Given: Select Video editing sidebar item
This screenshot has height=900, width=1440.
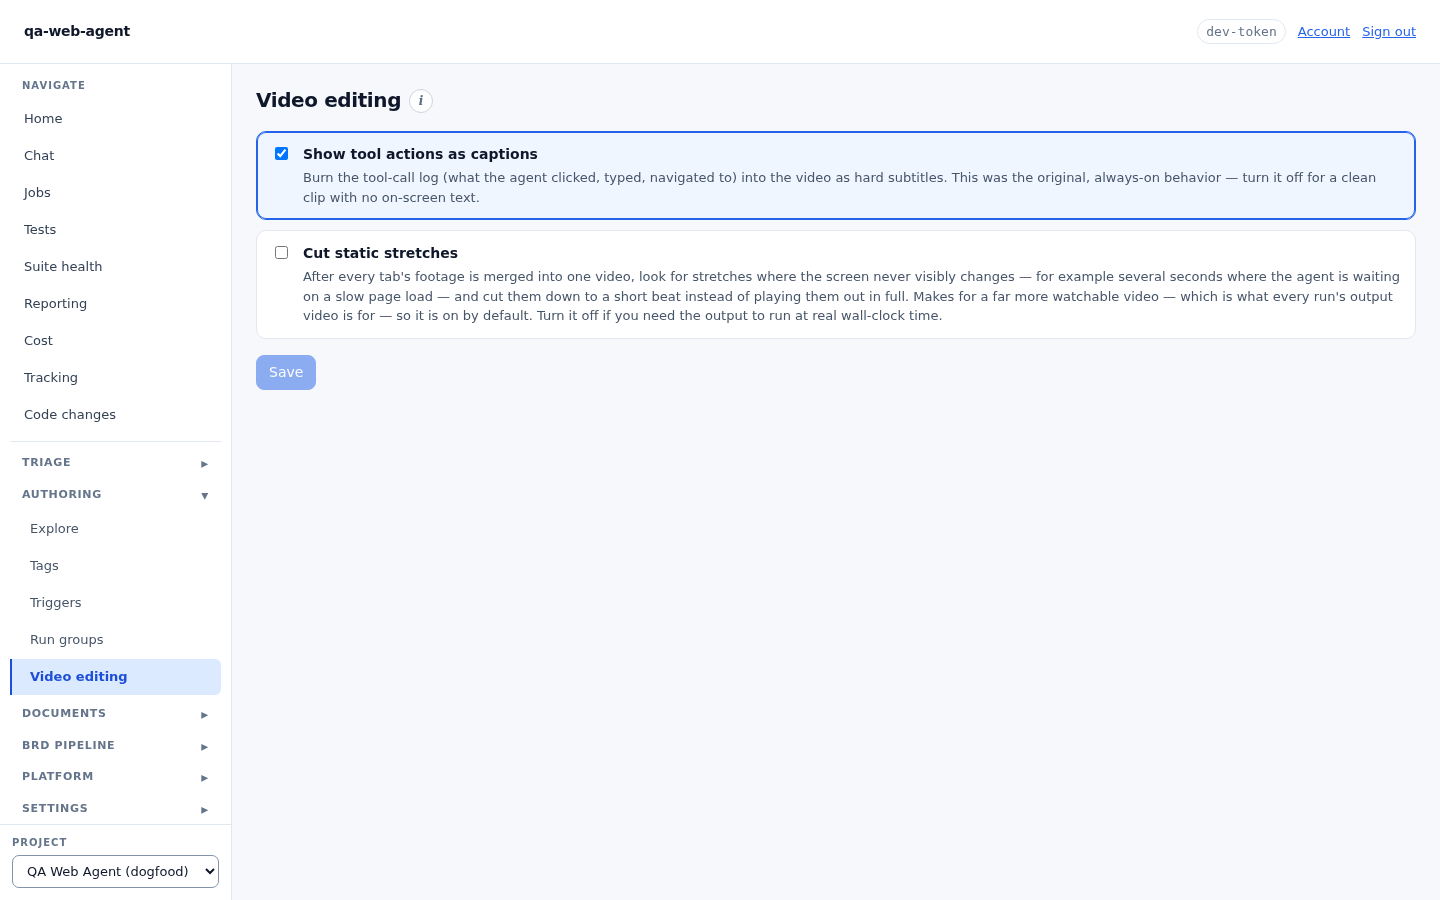Looking at the screenshot, I should 115,677.
